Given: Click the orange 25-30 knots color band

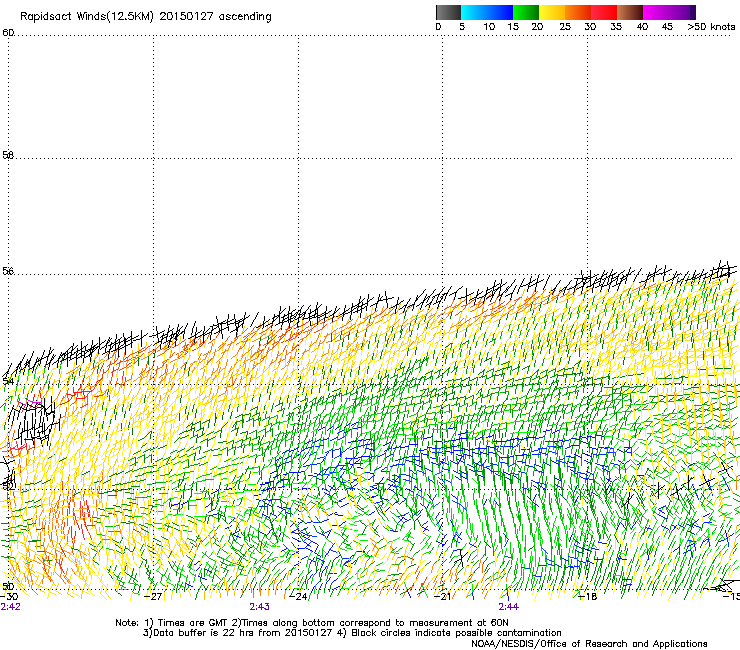Looking at the screenshot, I should pos(578,12).
